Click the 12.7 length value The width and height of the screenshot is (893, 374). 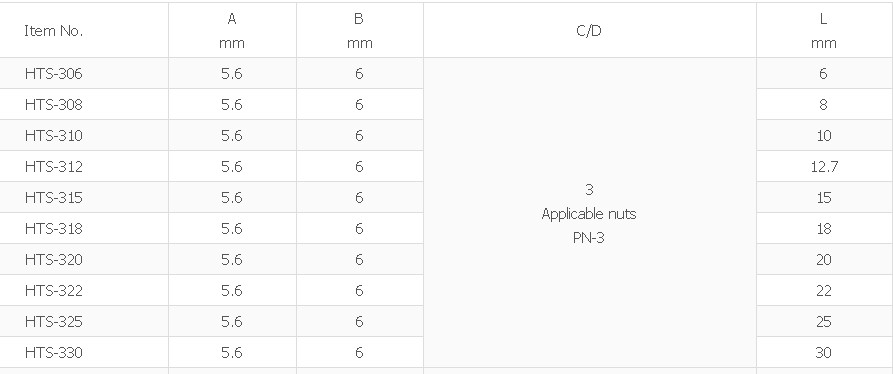point(824,167)
